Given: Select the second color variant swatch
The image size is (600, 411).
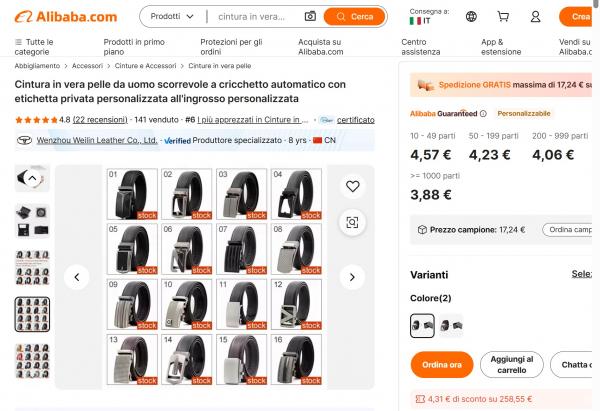Looking at the screenshot, I should point(451,325).
